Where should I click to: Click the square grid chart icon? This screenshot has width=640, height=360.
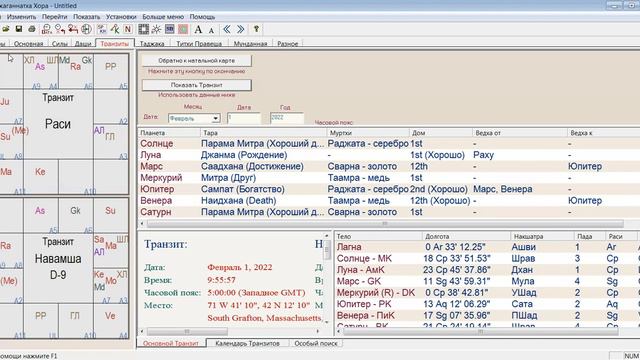143,29
